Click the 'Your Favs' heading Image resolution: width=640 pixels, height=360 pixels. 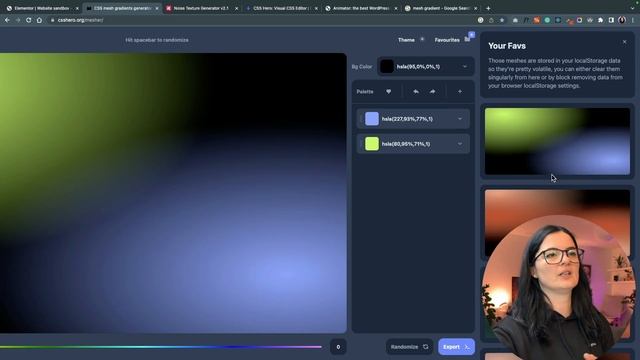507,46
